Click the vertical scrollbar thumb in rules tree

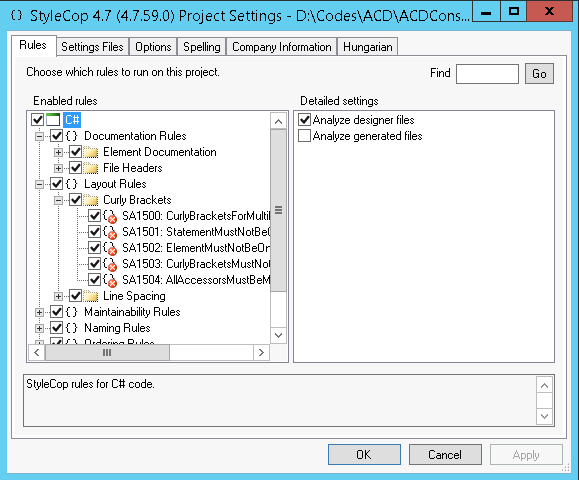[x=279, y=210]
